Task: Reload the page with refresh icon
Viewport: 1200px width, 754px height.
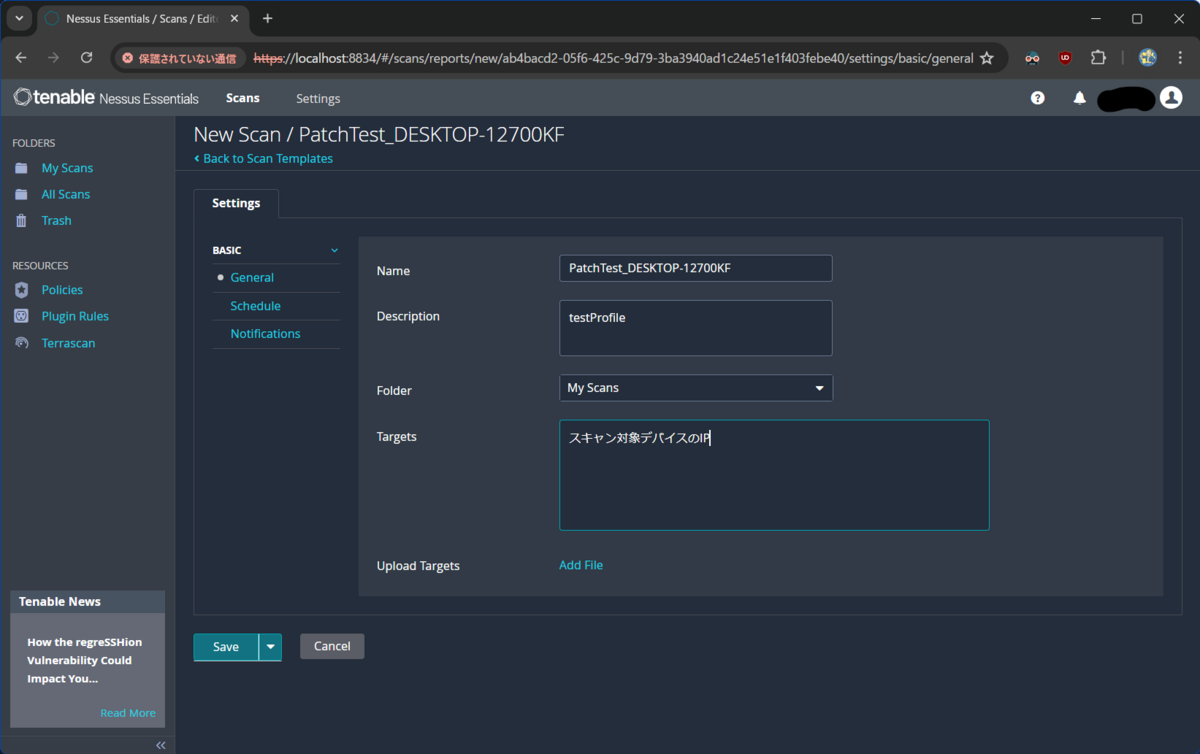Action: 86,58
